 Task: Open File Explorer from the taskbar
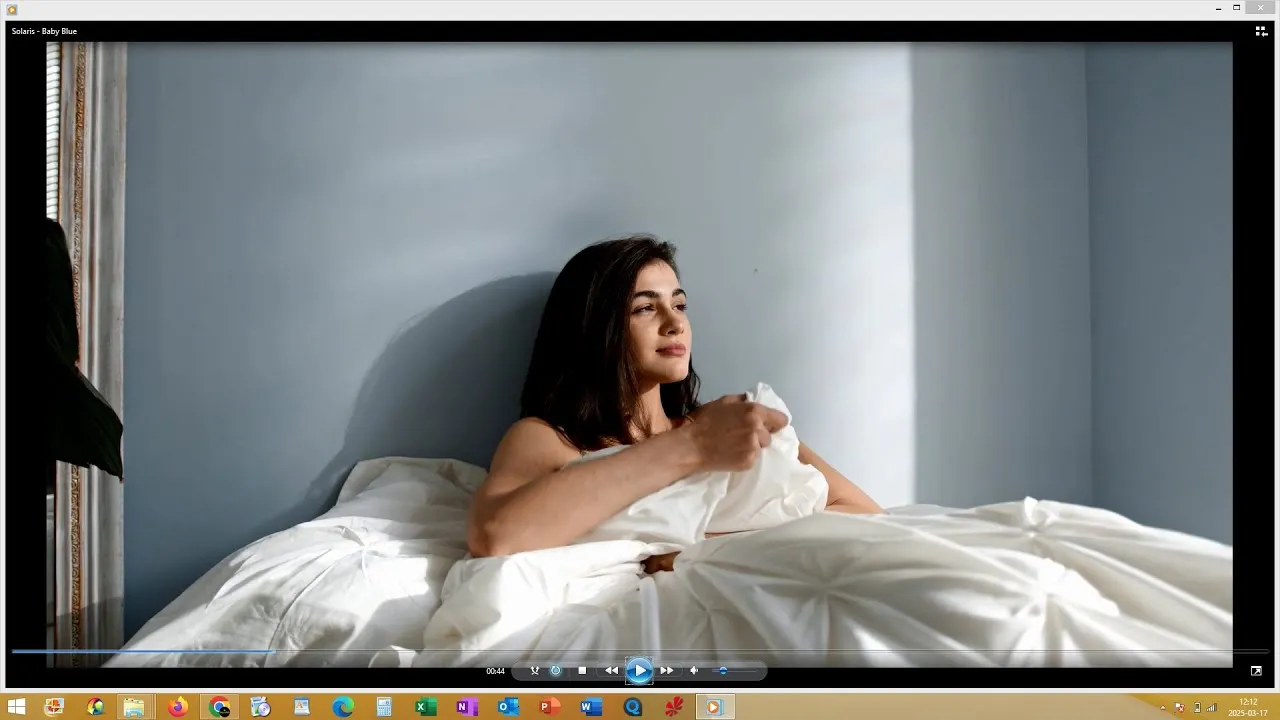[134, 707]
